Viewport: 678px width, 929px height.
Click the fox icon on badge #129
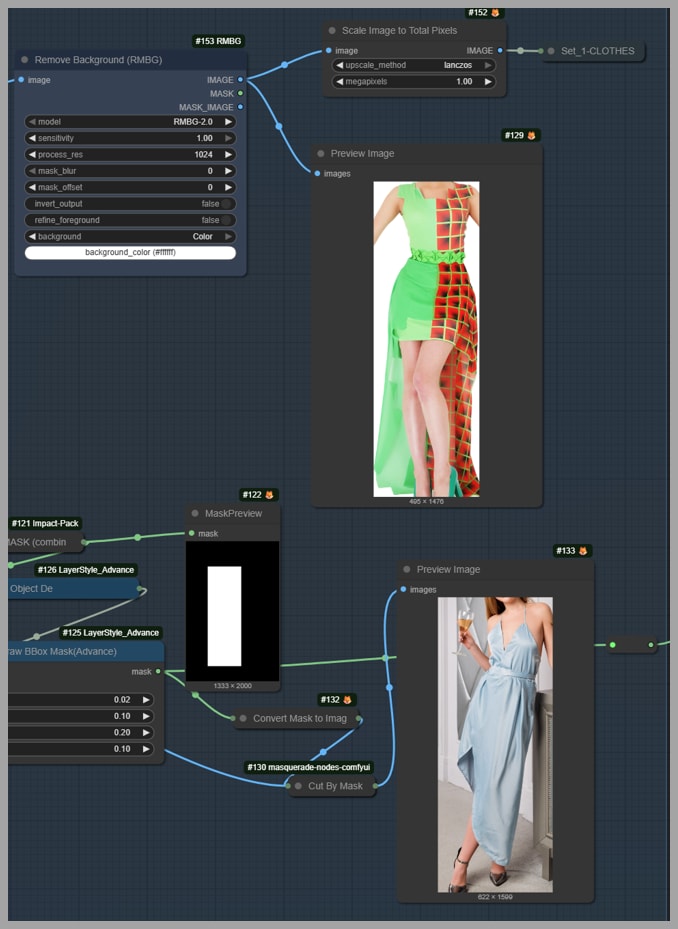click(x=532, y=135)
